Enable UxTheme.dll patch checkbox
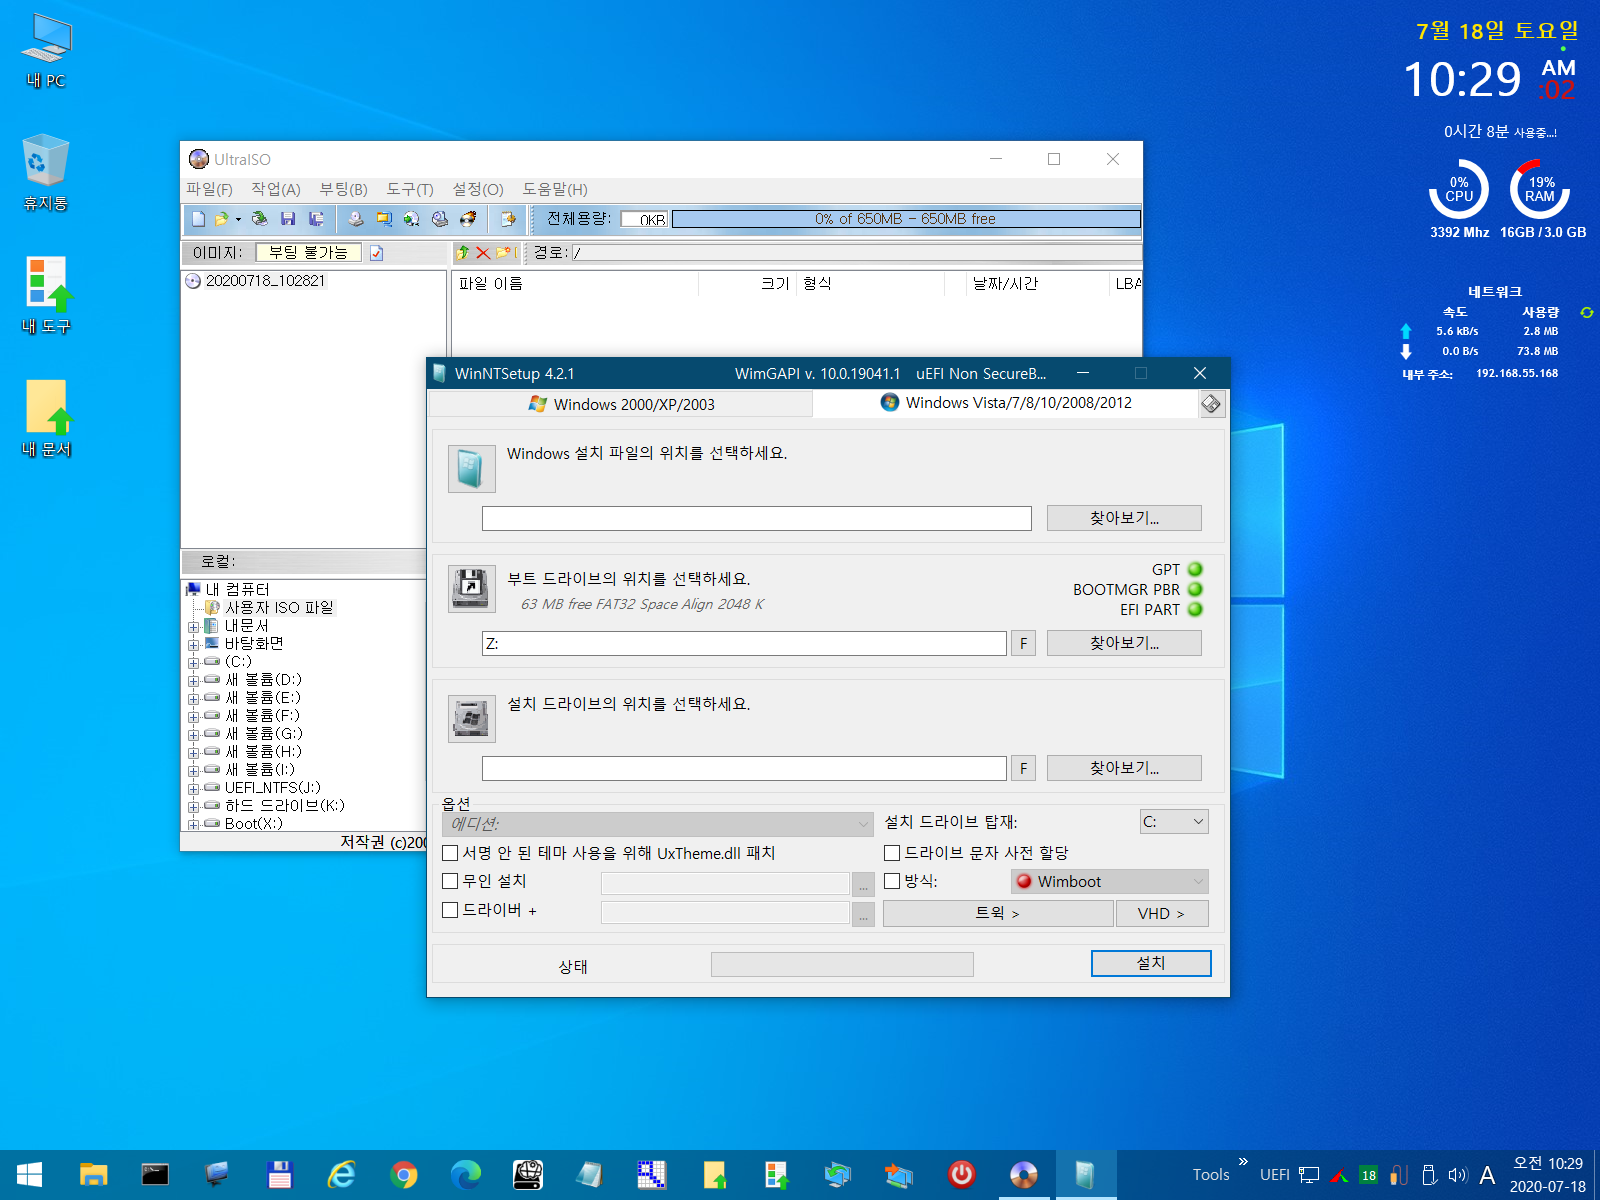The image size is (1600, 1200). [450, 853]
